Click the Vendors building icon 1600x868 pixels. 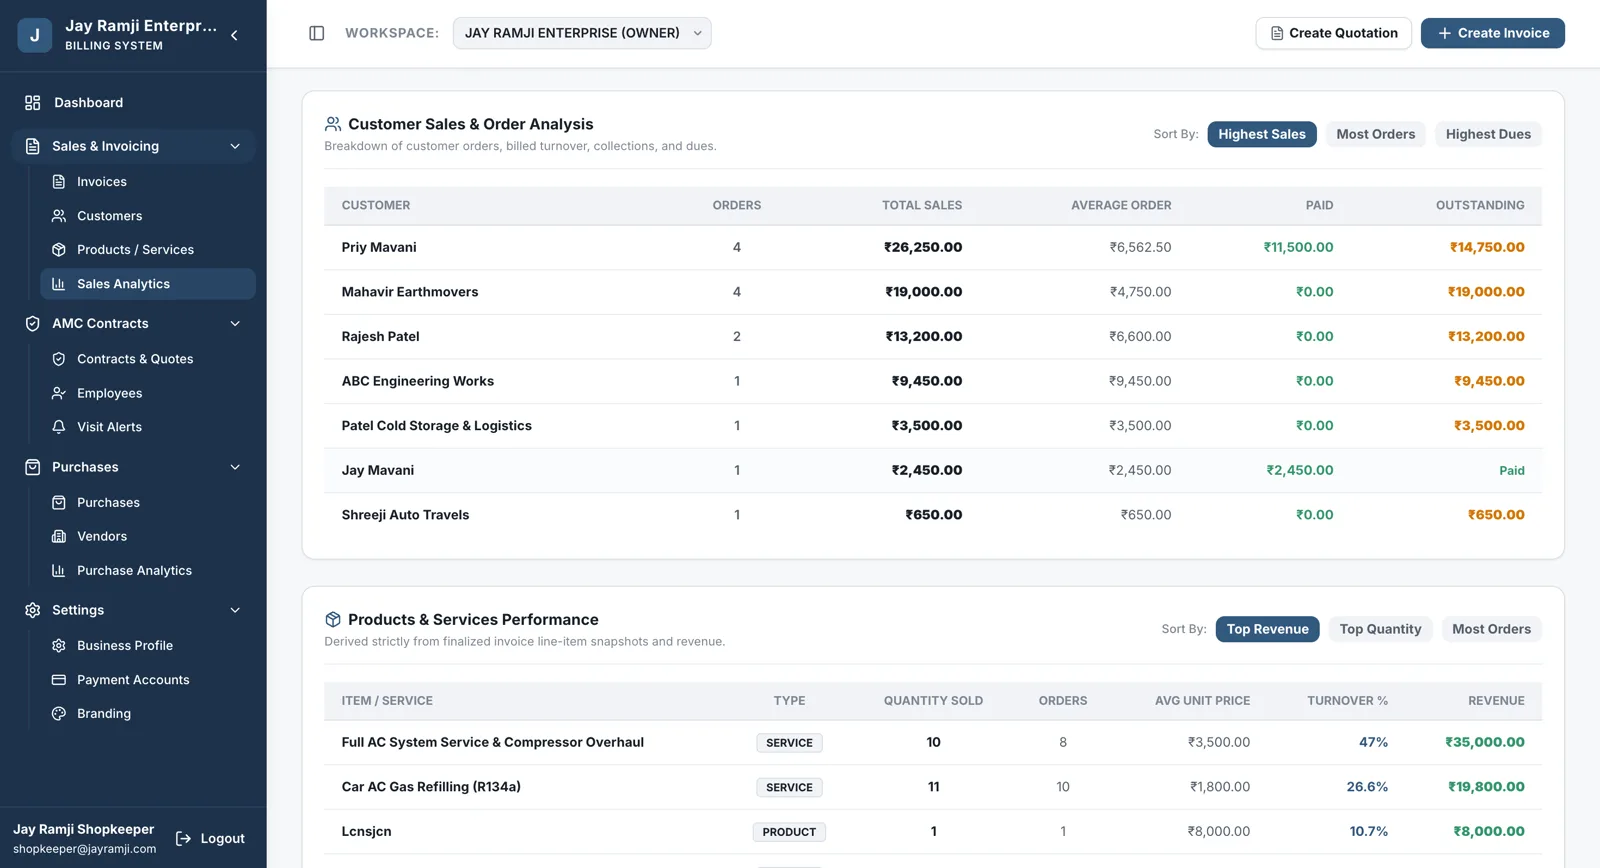[x=59, y=537]
